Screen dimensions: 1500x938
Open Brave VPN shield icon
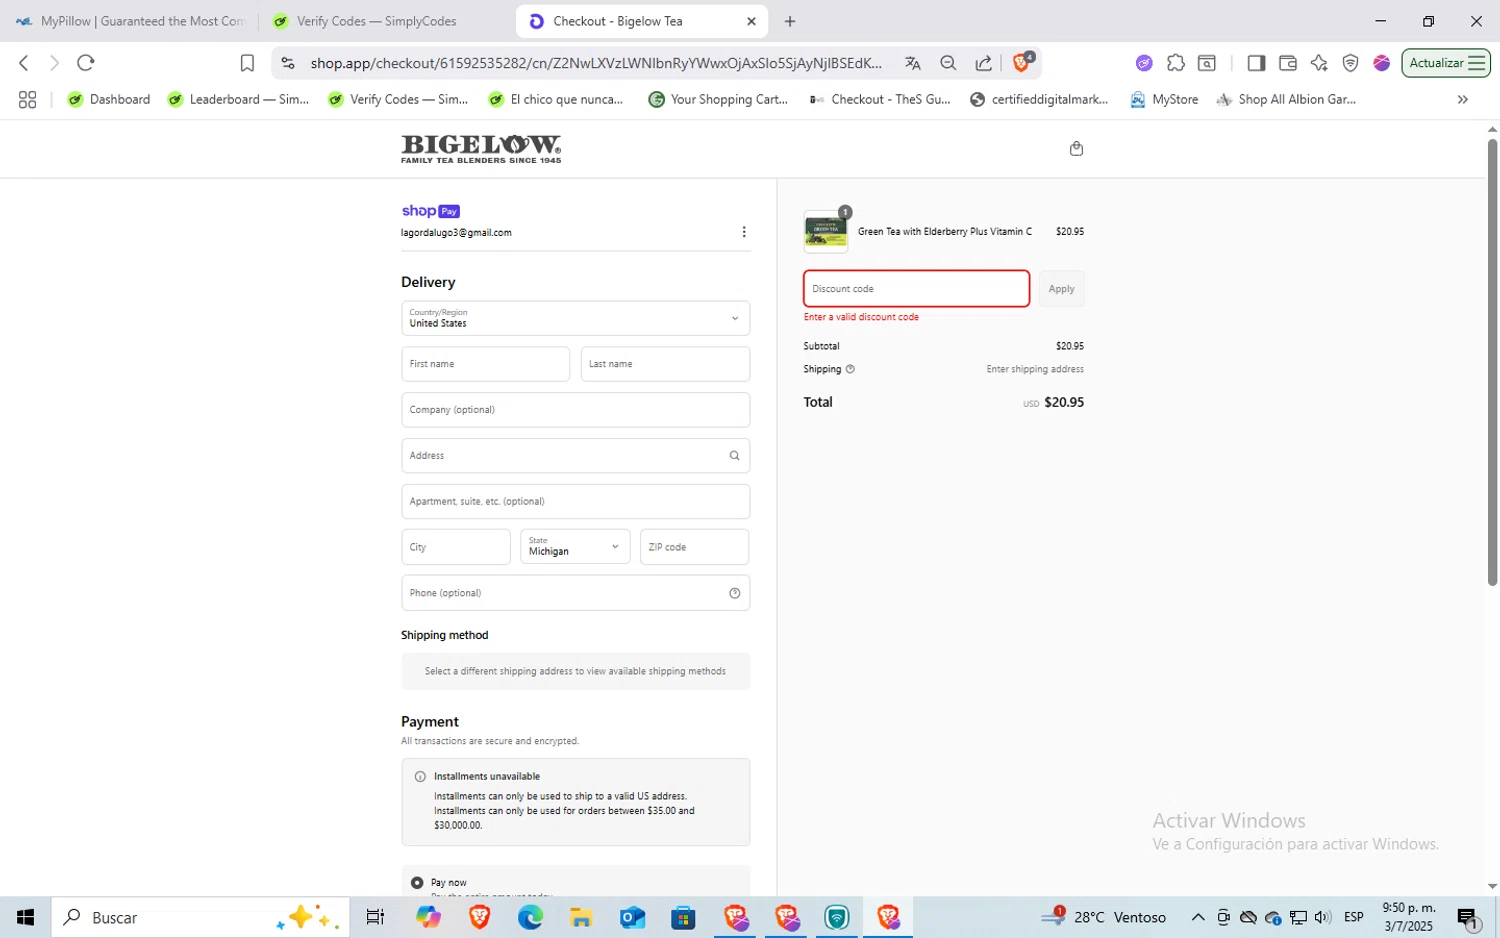(1350, 63)
